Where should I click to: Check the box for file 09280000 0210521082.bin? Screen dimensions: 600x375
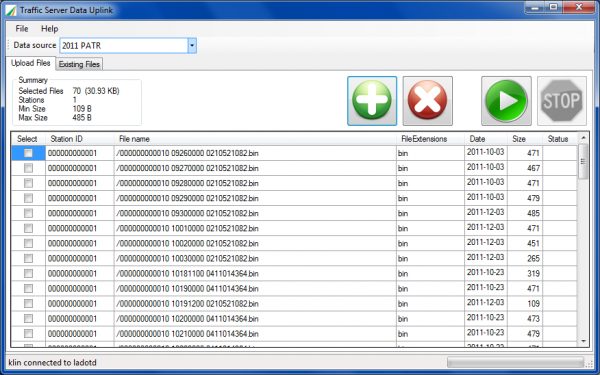pos(28,183)
